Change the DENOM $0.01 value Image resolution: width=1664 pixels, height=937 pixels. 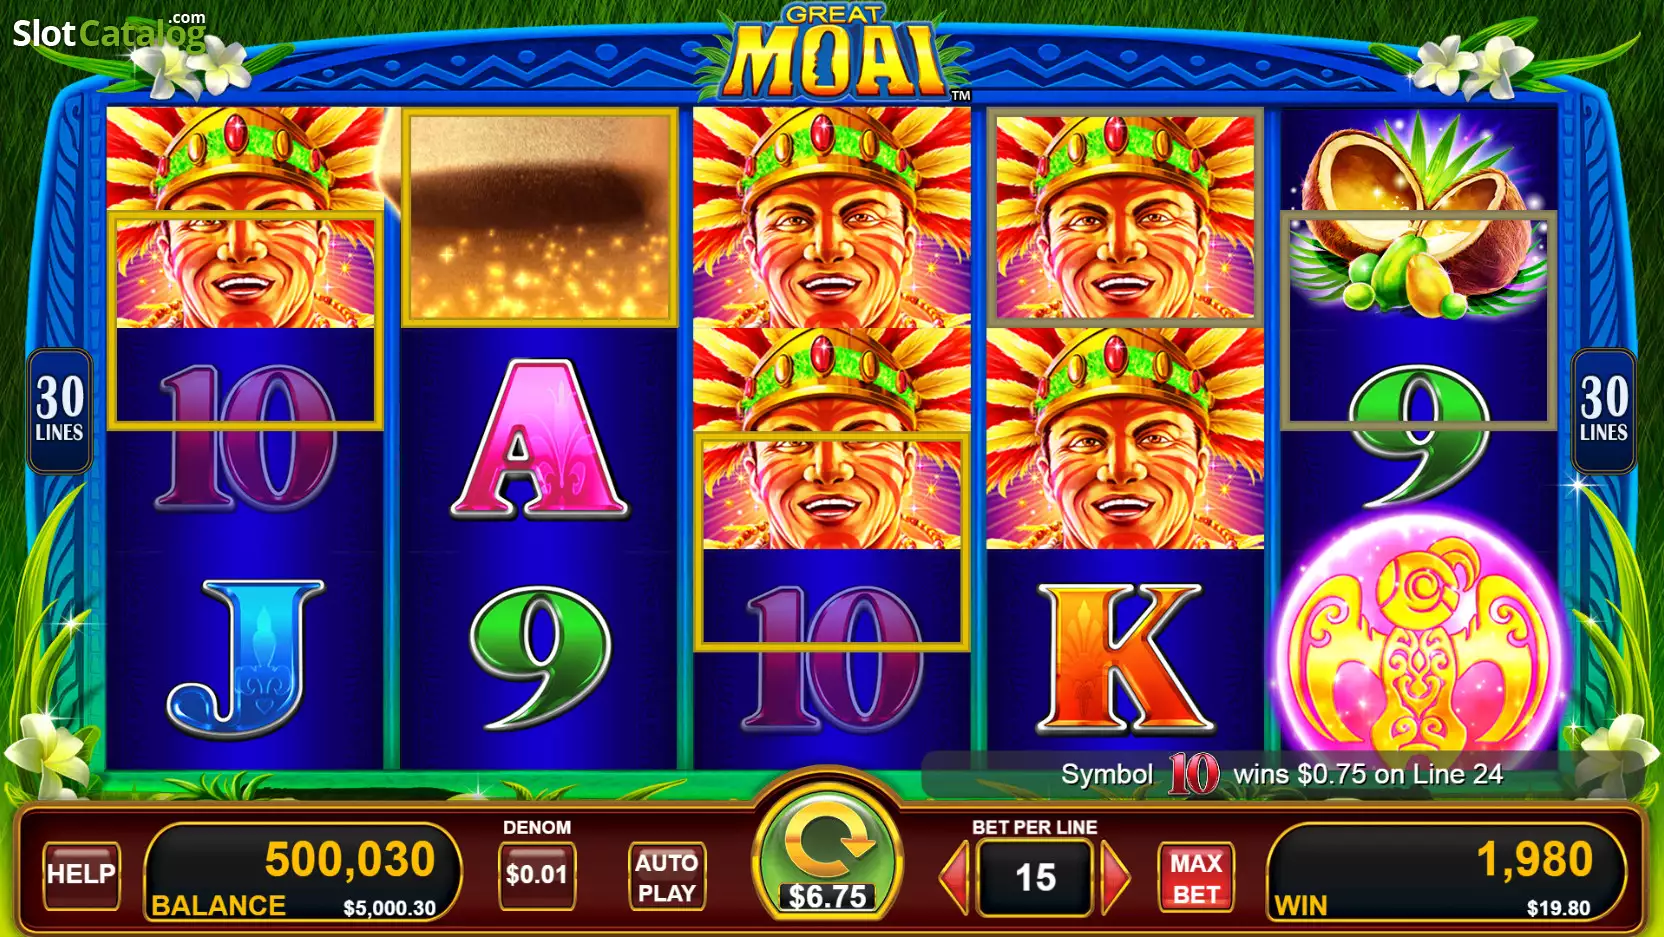click(x=537, y=876)
